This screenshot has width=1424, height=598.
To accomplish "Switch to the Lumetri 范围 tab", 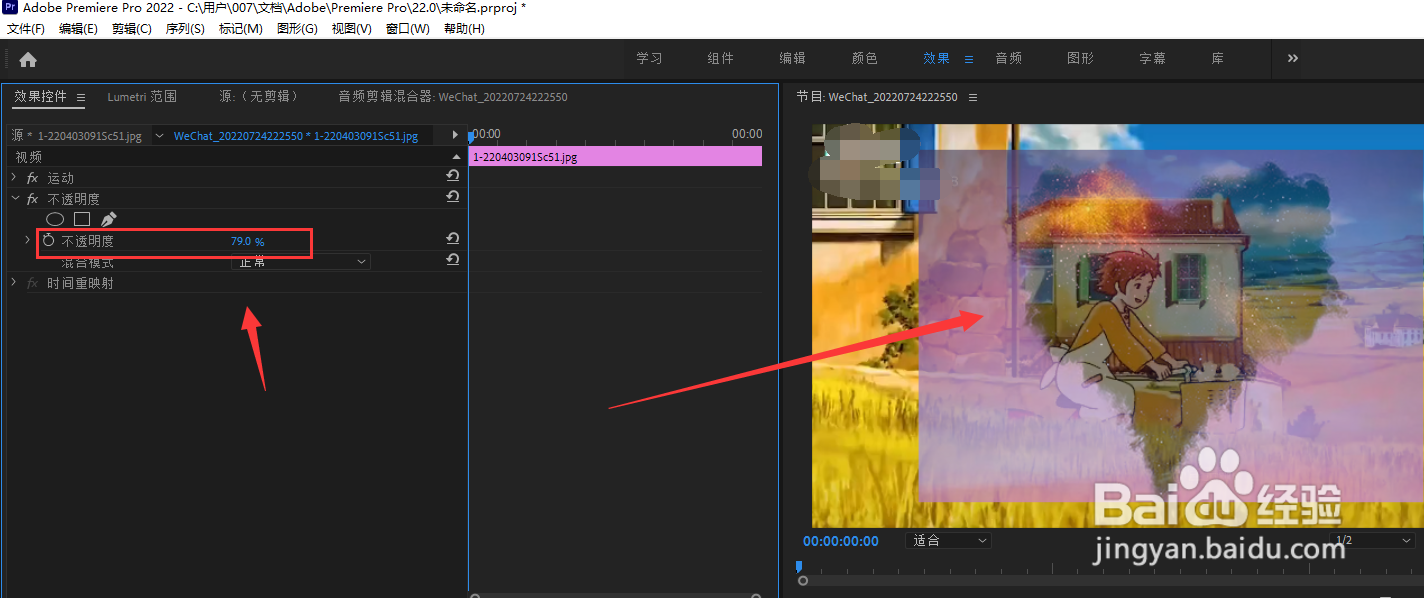I will click(141, 97).
